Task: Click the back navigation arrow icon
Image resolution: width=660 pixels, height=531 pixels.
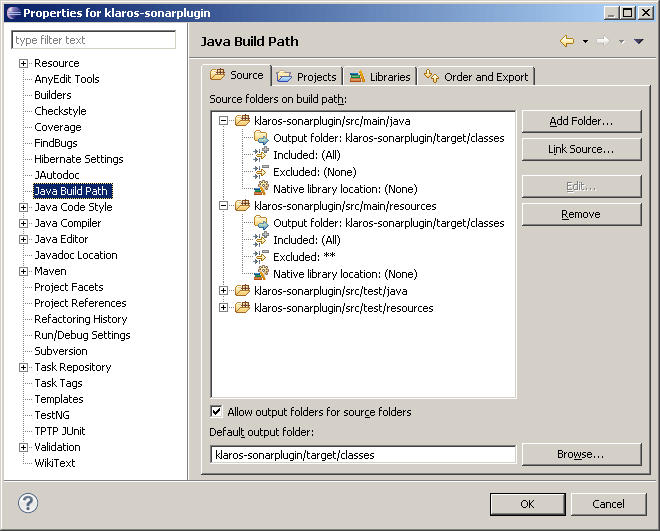Action: click(x=567, y=41)
